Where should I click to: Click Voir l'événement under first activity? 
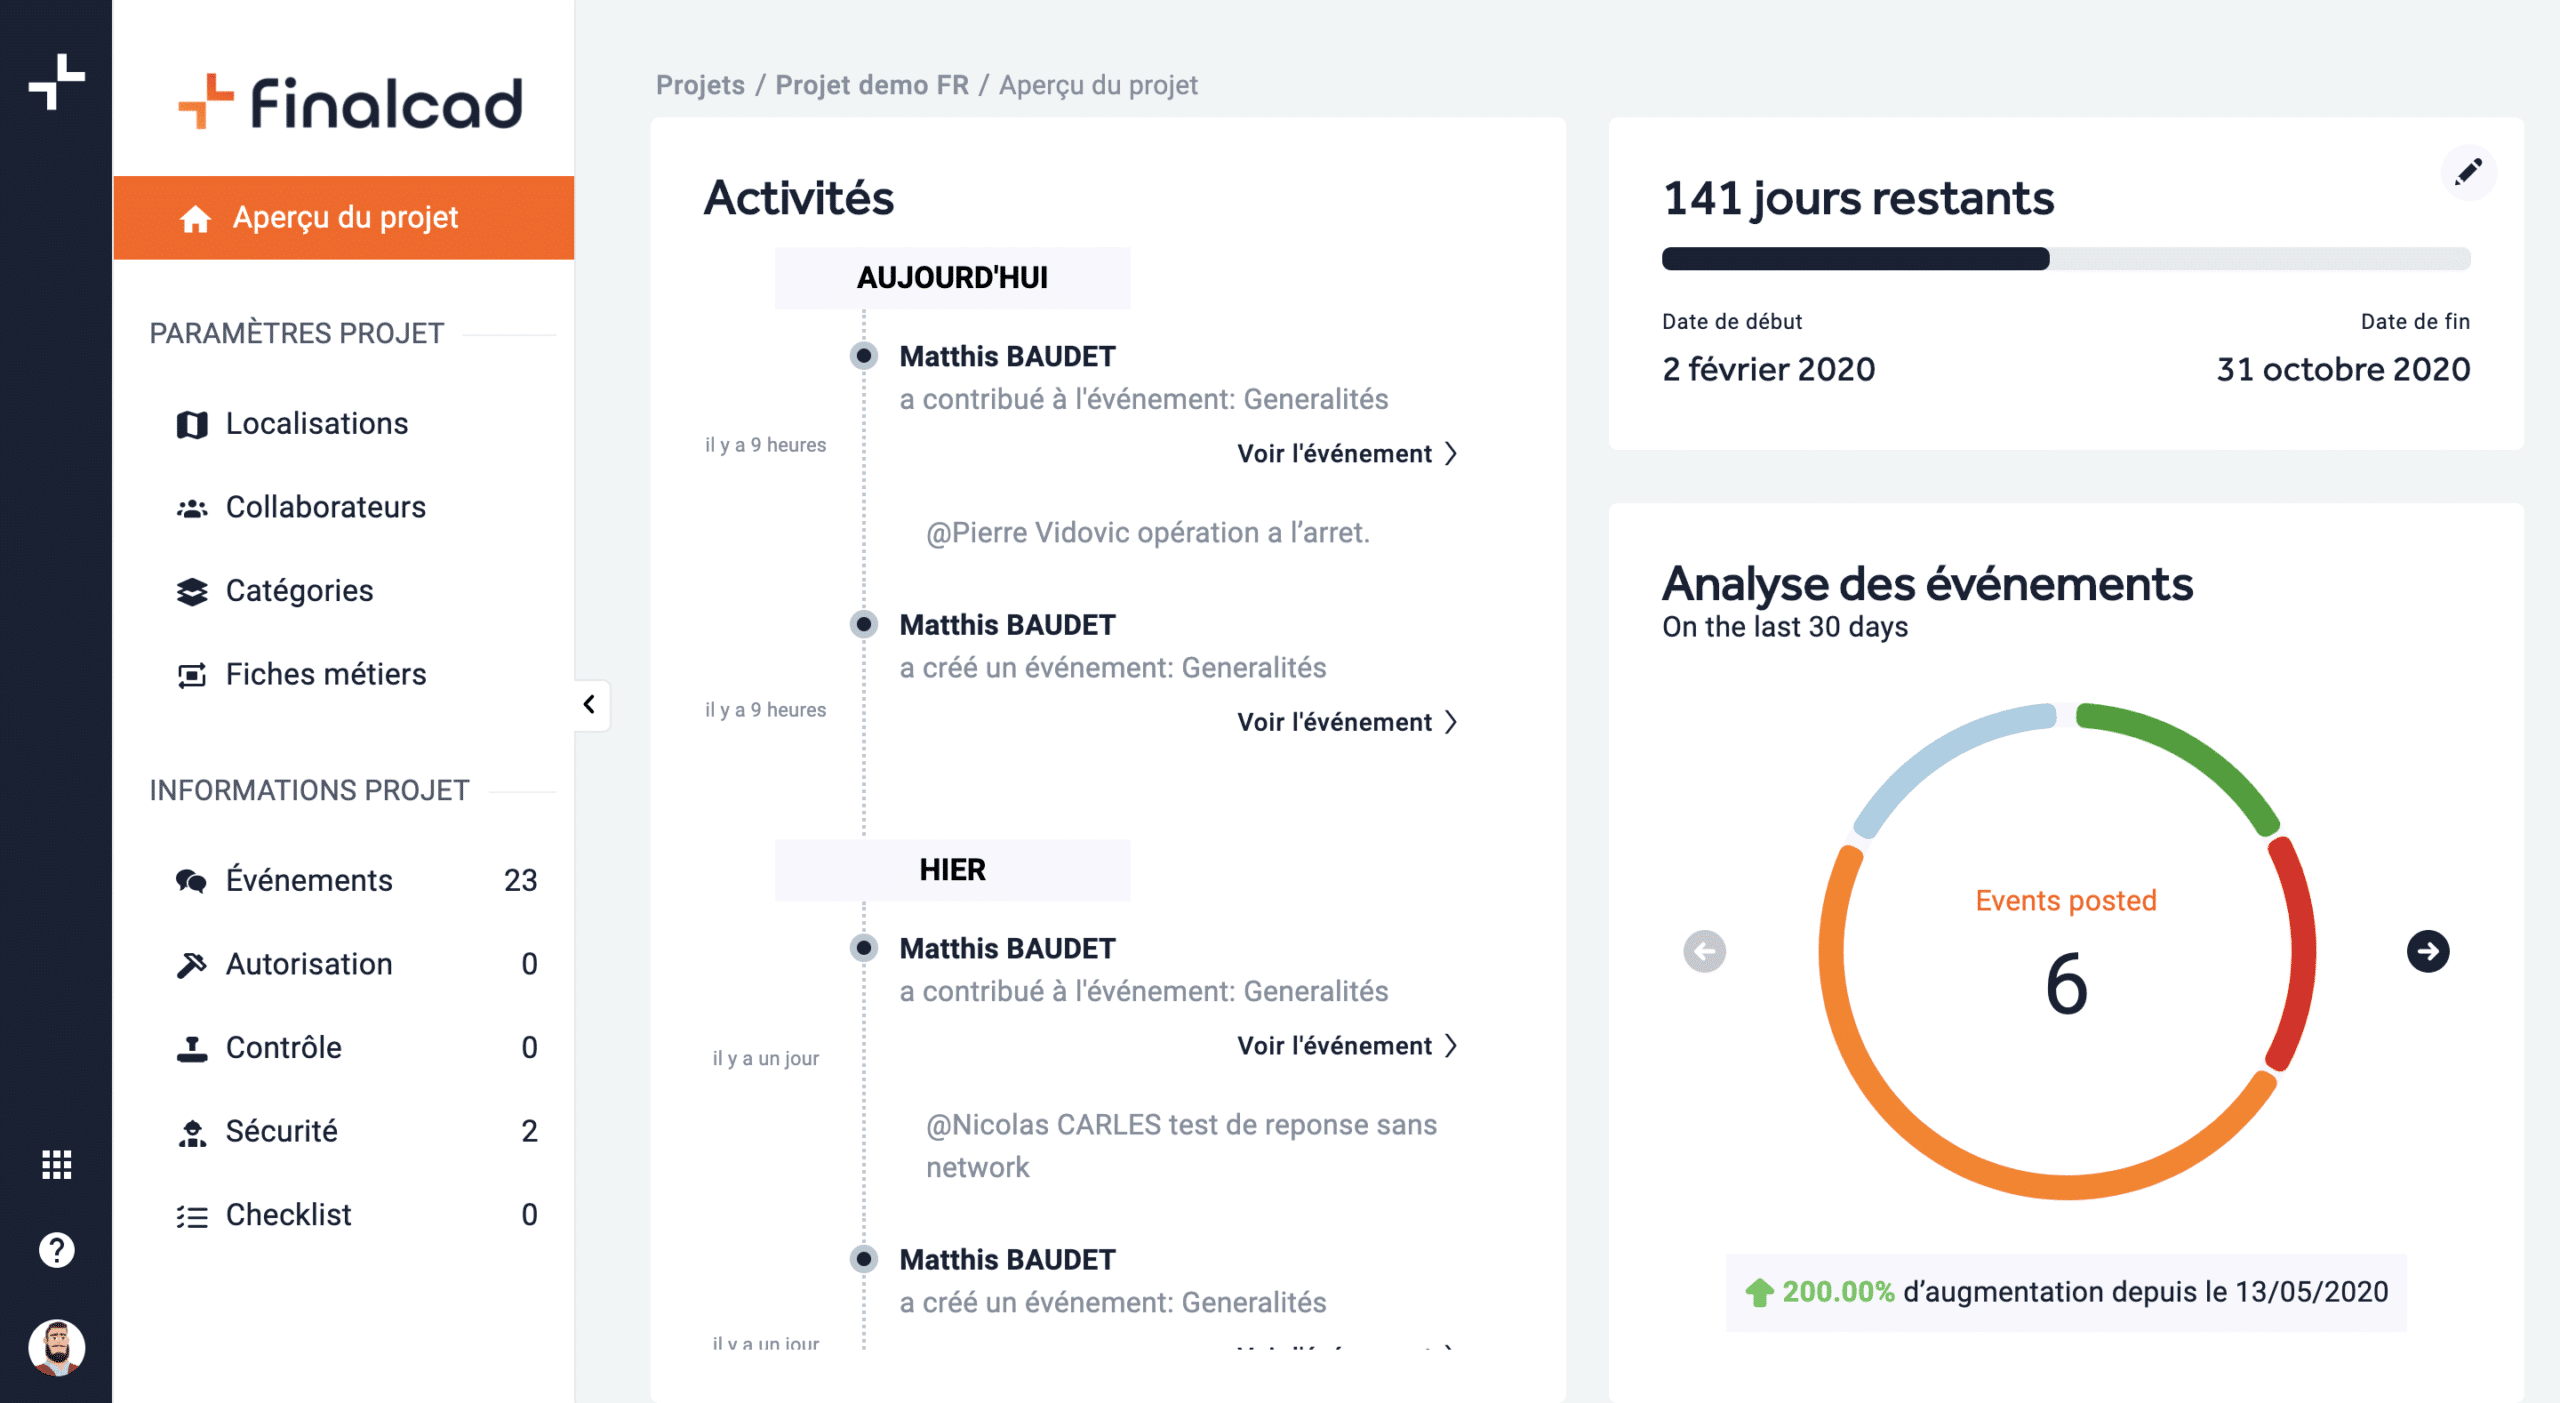point(1346,454)
